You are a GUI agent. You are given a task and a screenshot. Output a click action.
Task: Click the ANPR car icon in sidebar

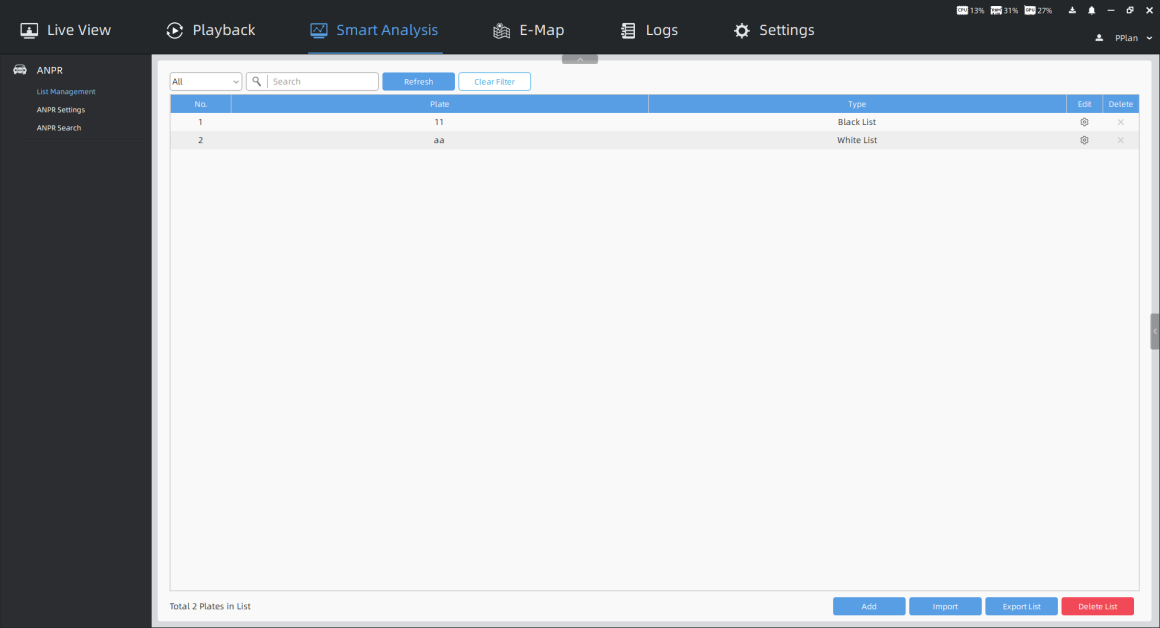pos(19,71)
